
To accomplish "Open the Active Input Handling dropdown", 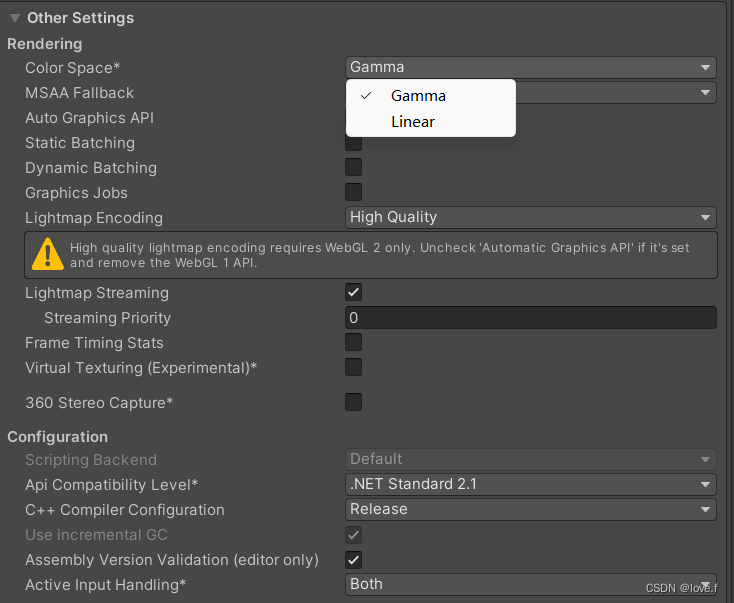I will coord(531,584).
